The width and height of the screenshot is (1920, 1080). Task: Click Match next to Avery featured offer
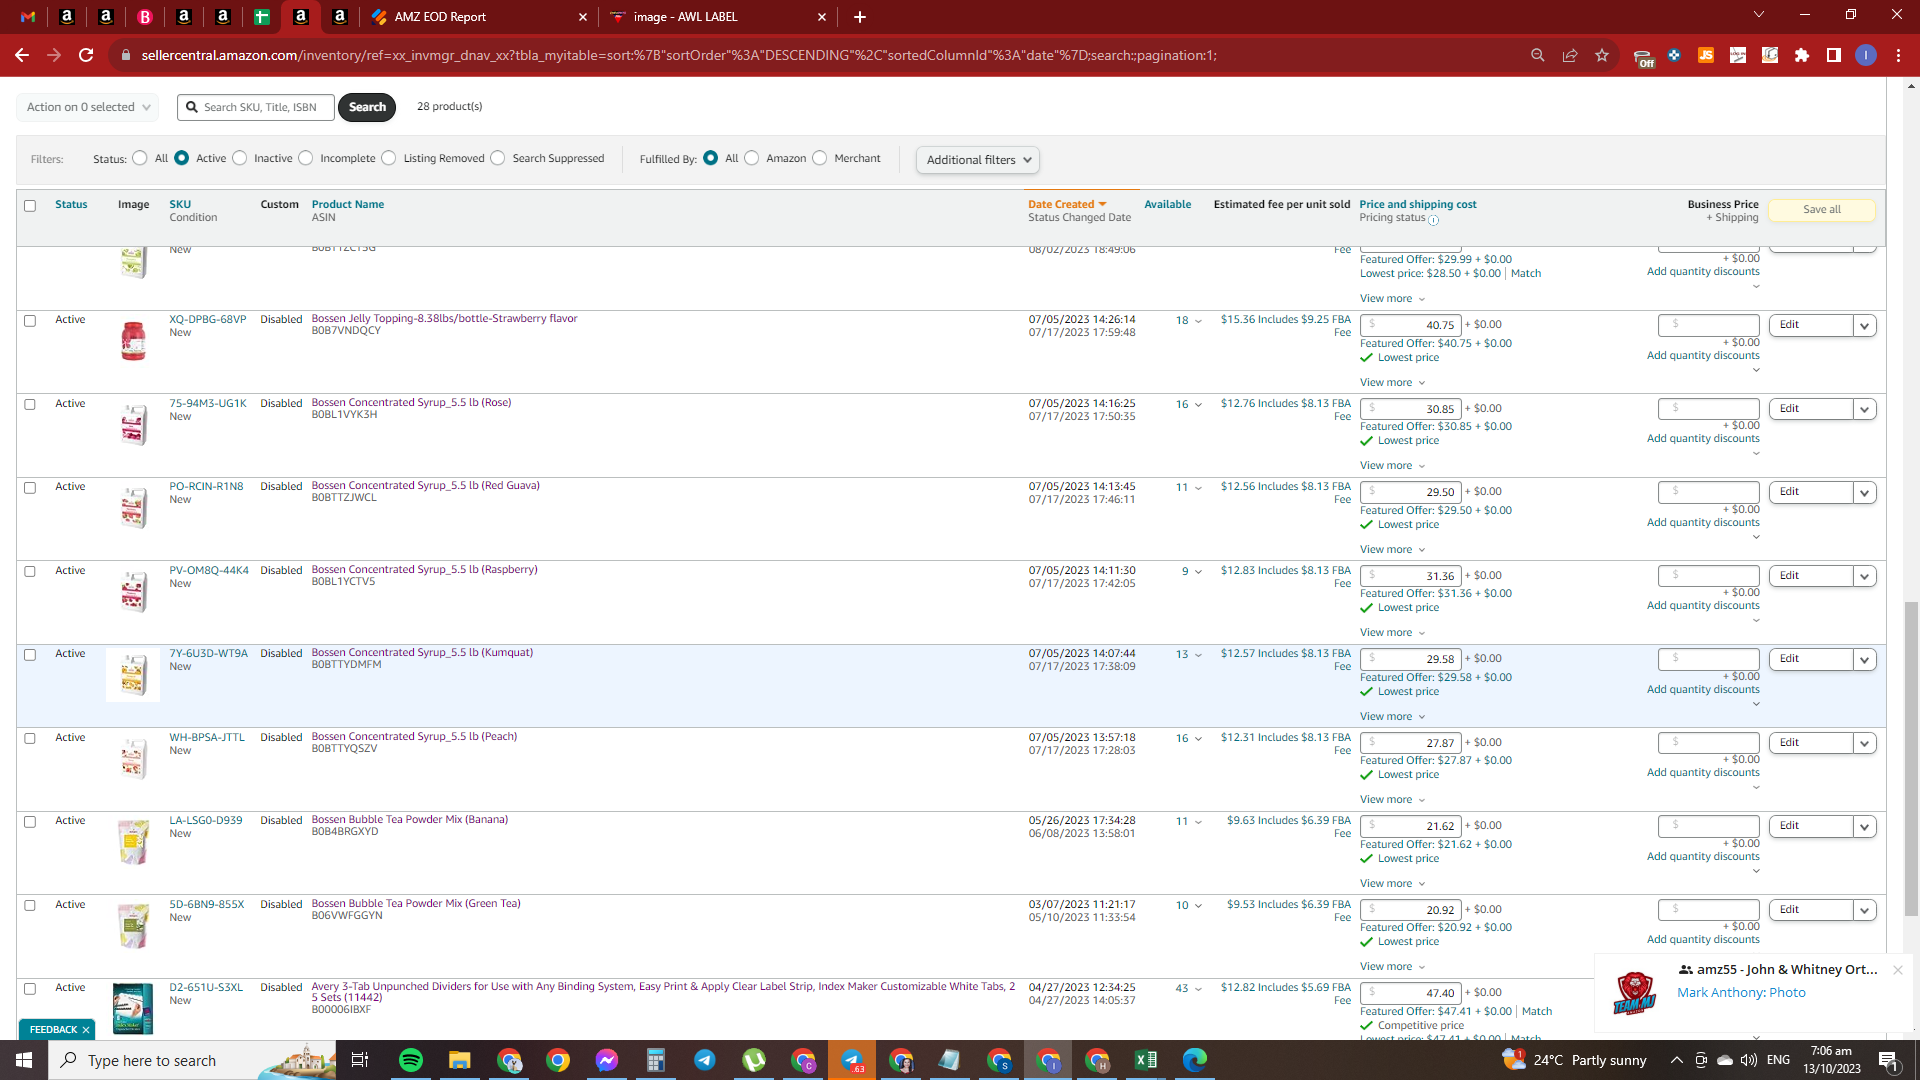(x=1536, y=1012)
